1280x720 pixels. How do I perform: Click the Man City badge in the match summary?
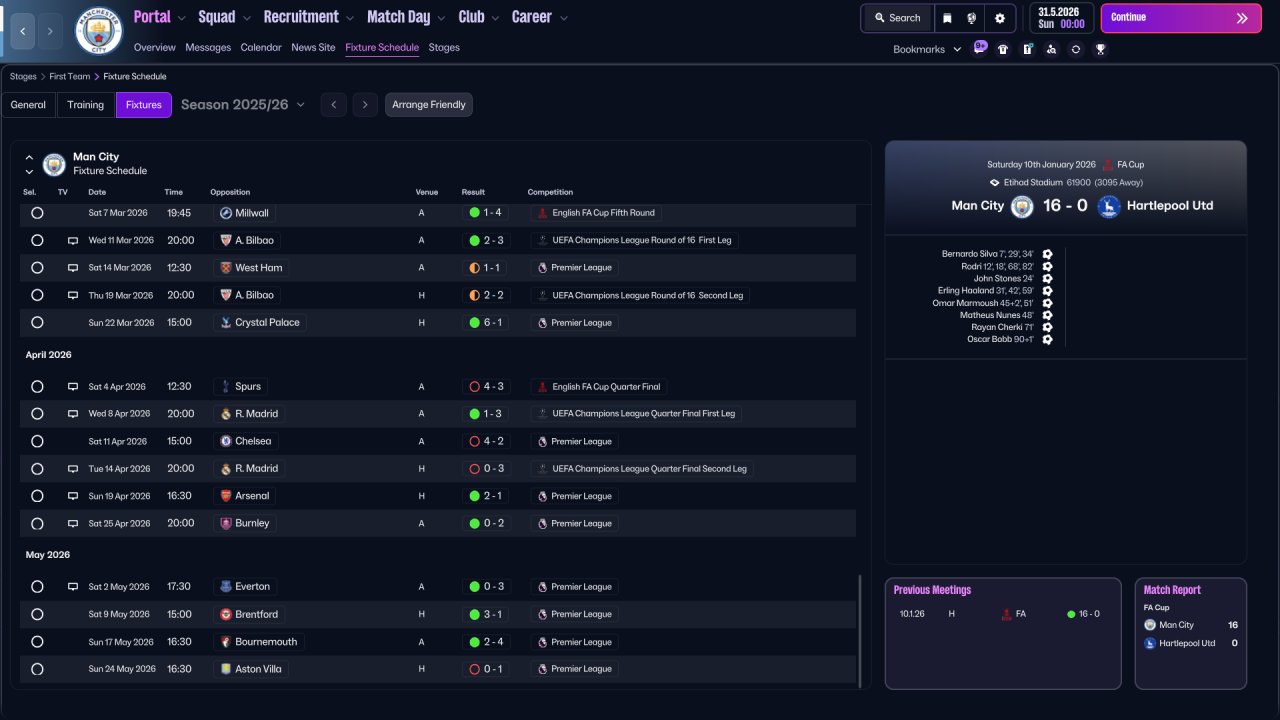click(x=1022, y=206)
